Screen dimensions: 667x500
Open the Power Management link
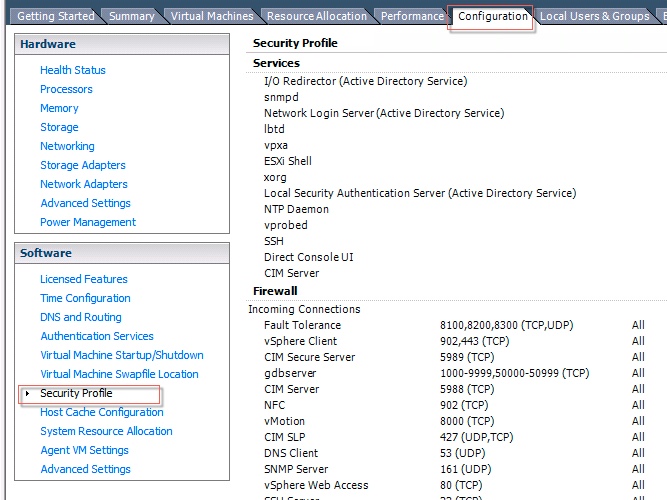pyautogui.click(x=88, y=222)
